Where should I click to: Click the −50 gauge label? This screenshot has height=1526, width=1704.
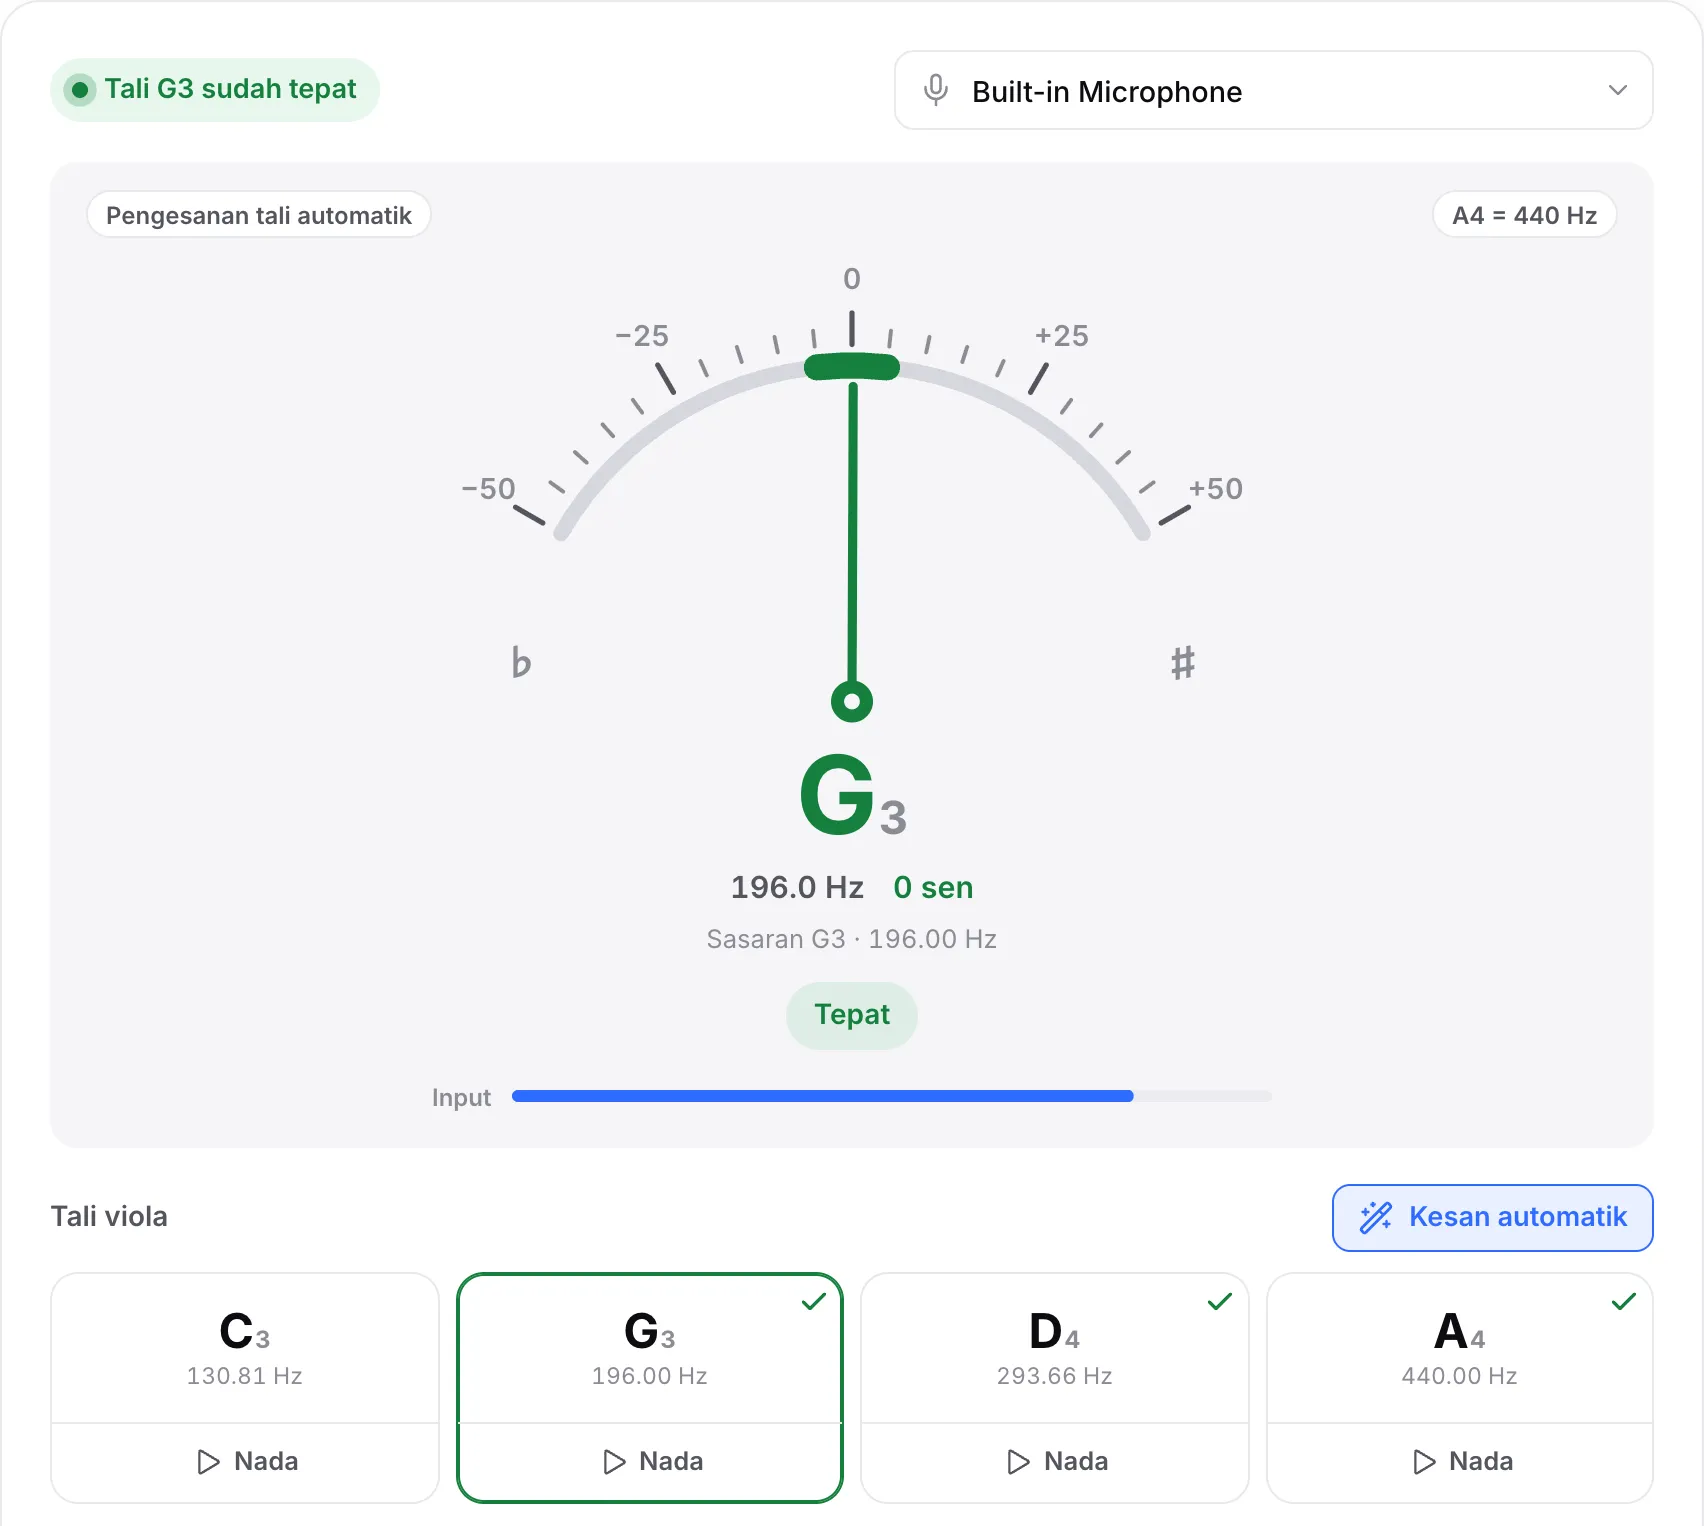pyautogui.click(x=488, y=489)
